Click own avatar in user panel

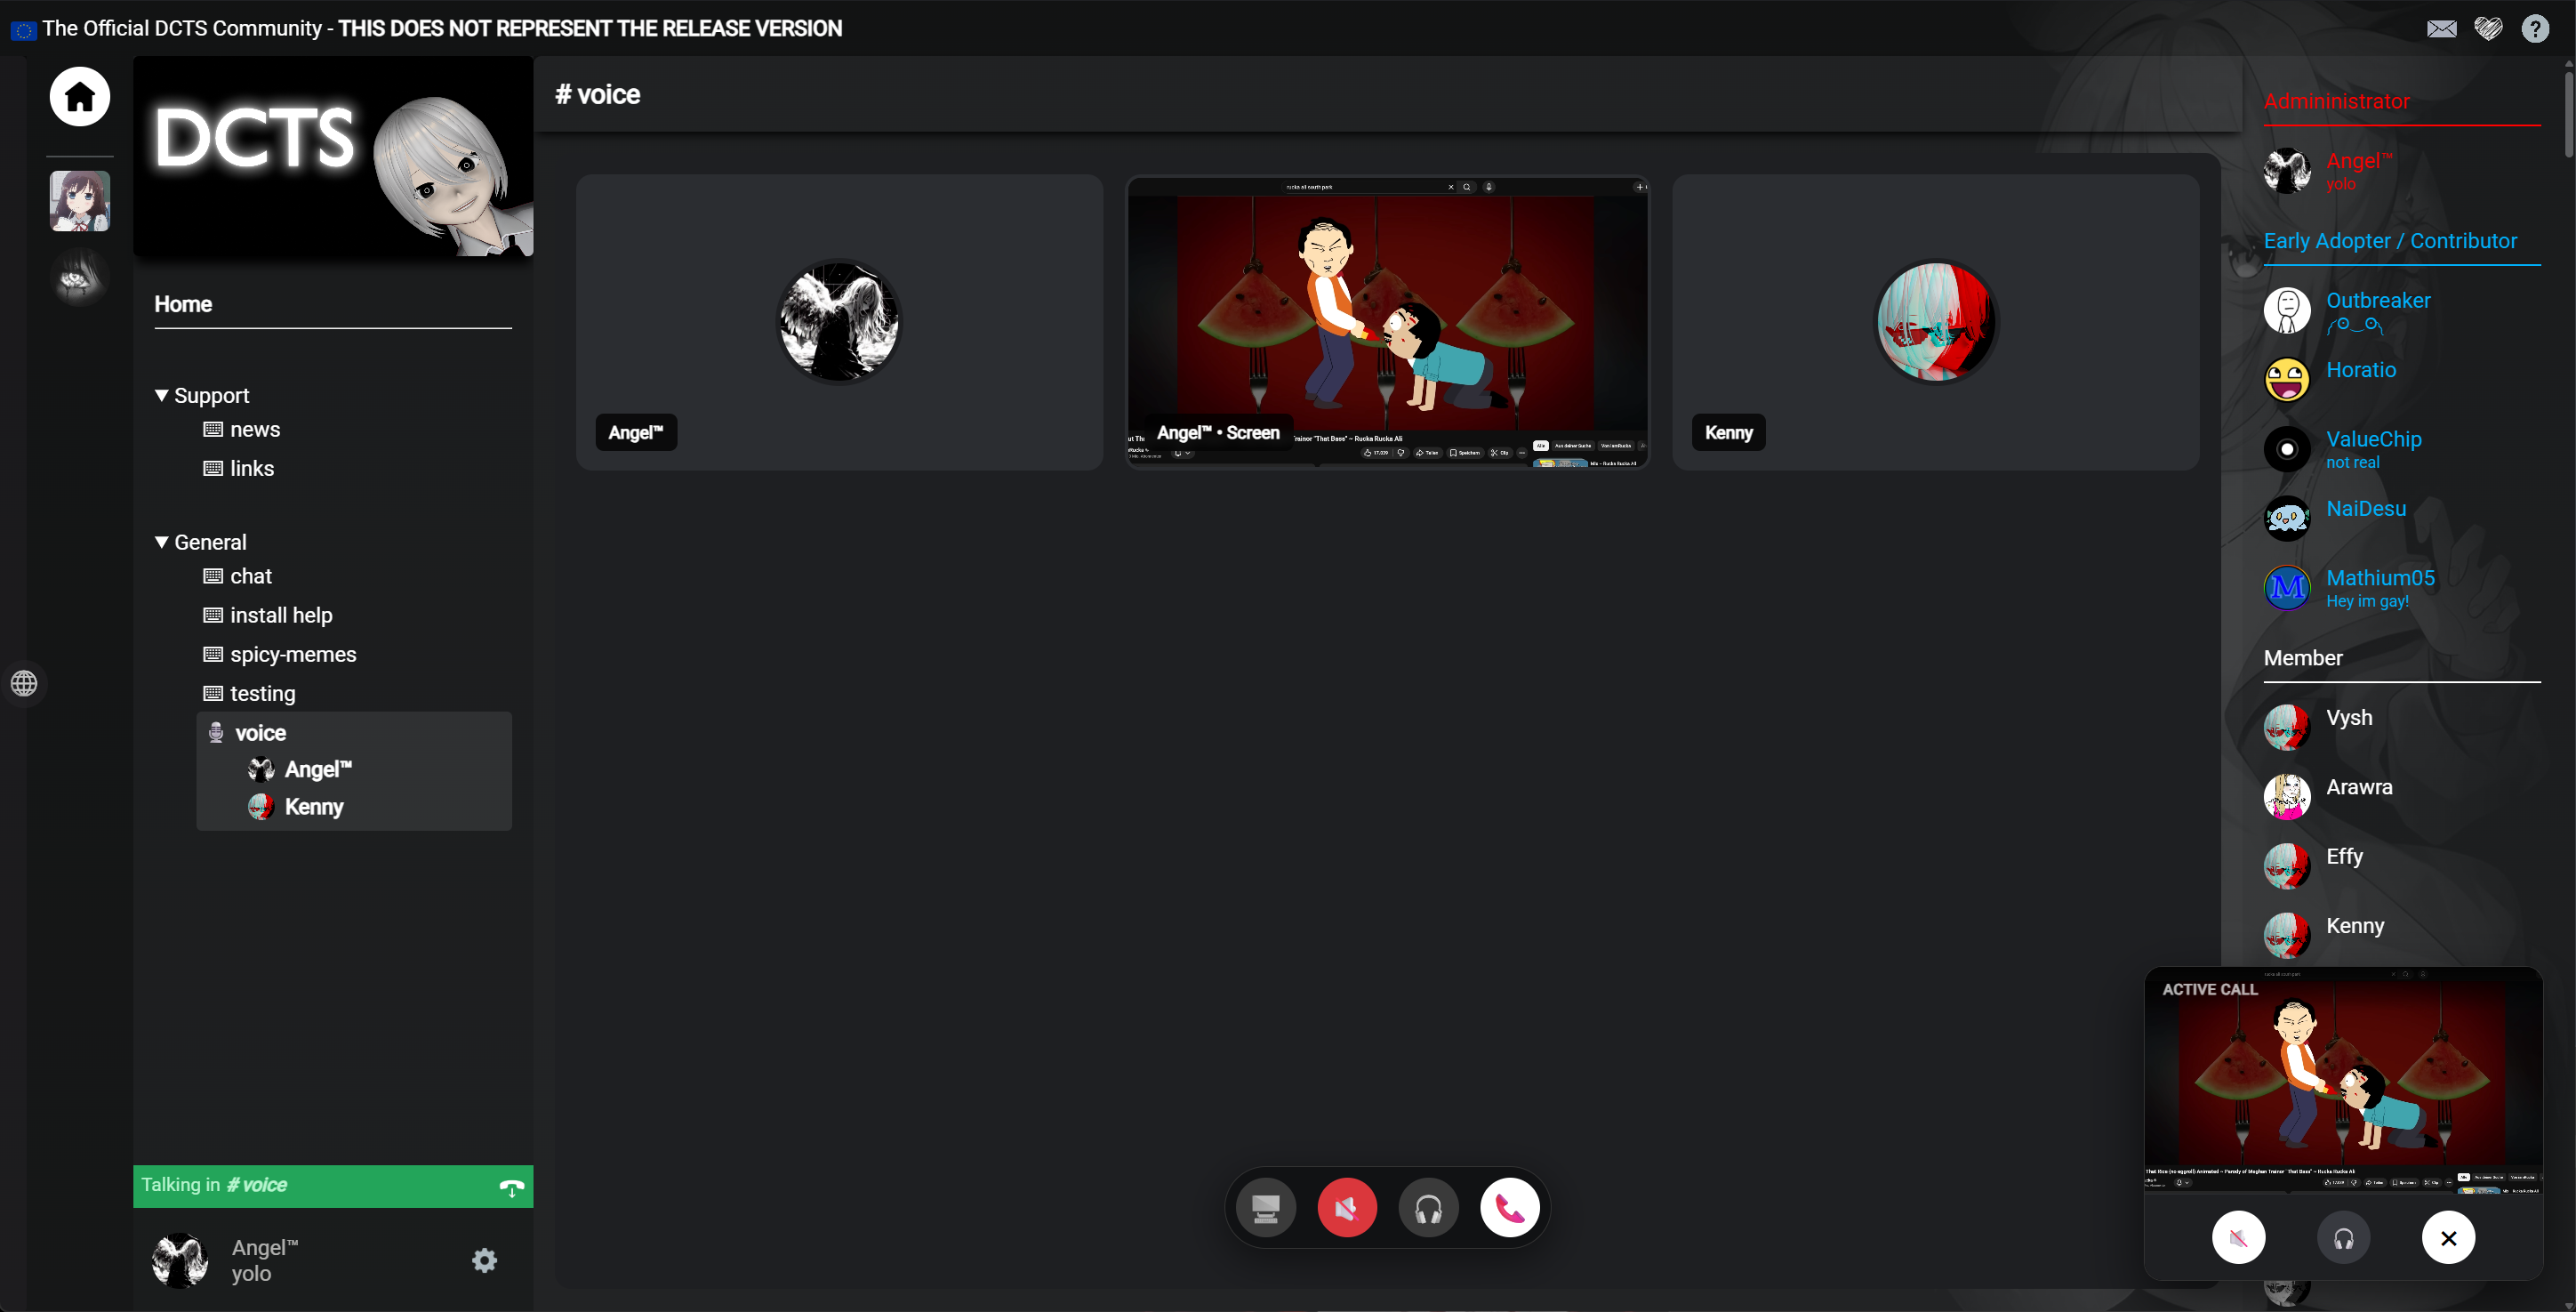point(180,1260)
